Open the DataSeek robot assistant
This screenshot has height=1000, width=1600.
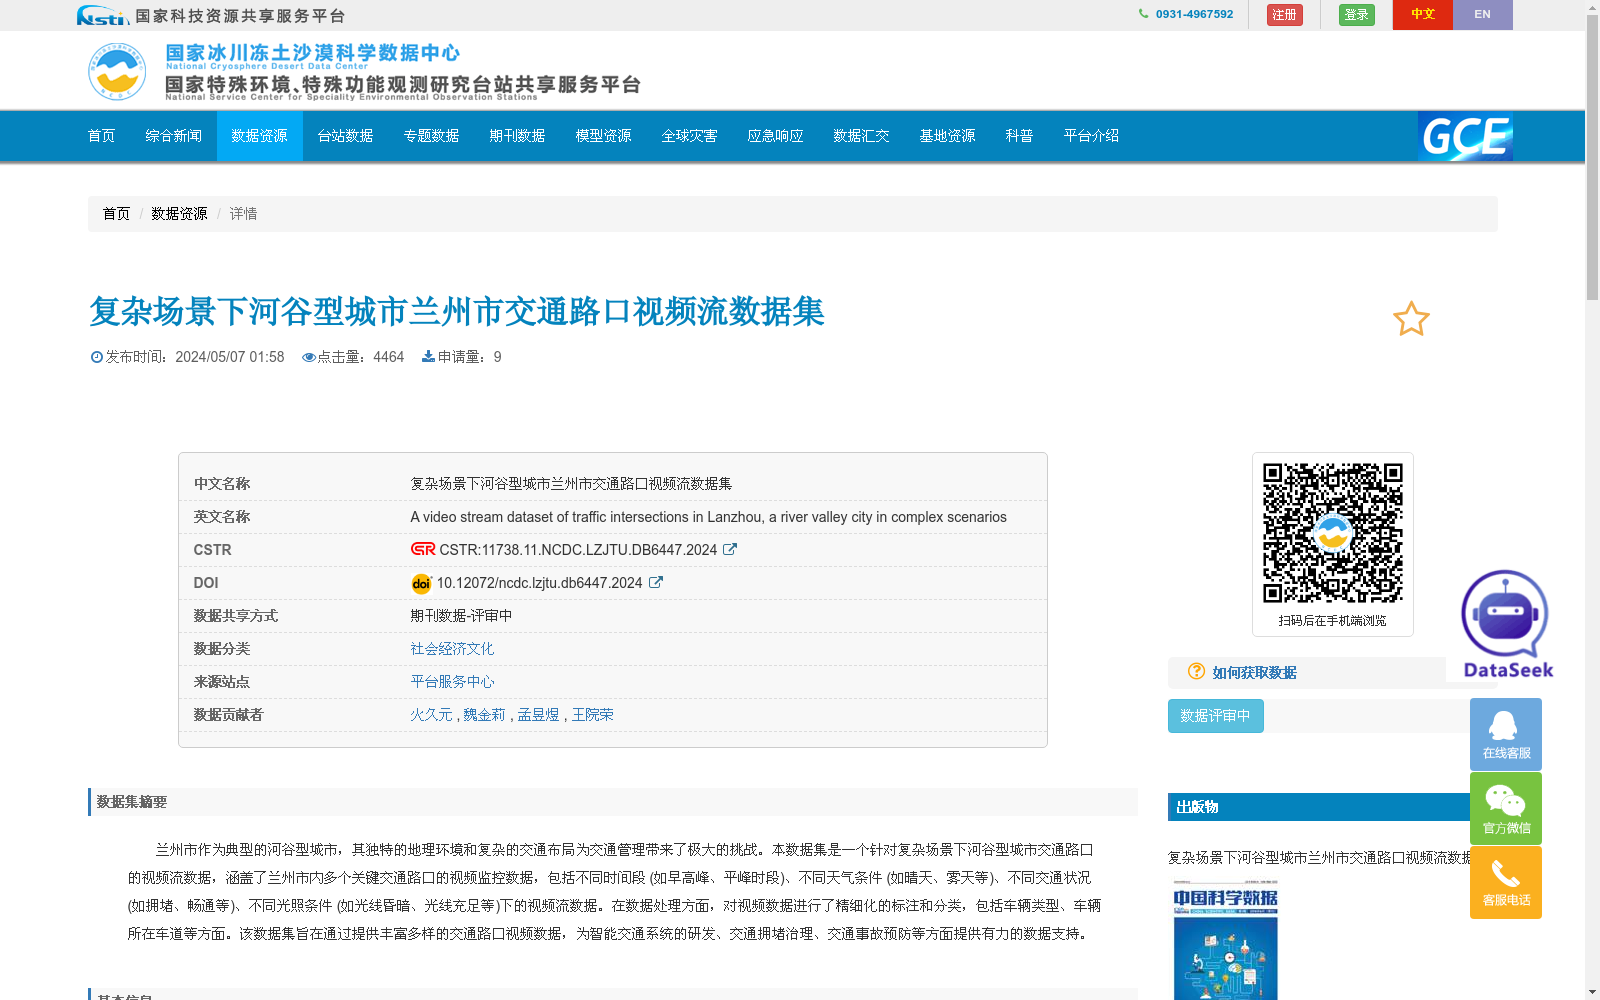pos(1506,624)
